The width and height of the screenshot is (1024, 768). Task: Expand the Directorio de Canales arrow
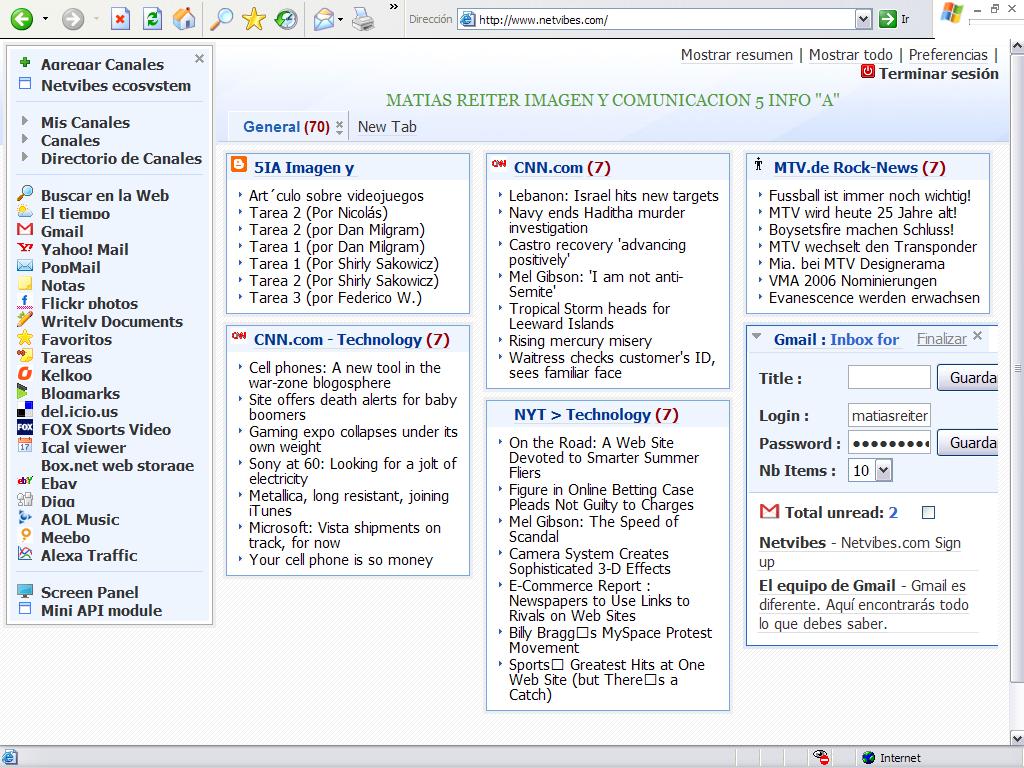coord(25,157)
